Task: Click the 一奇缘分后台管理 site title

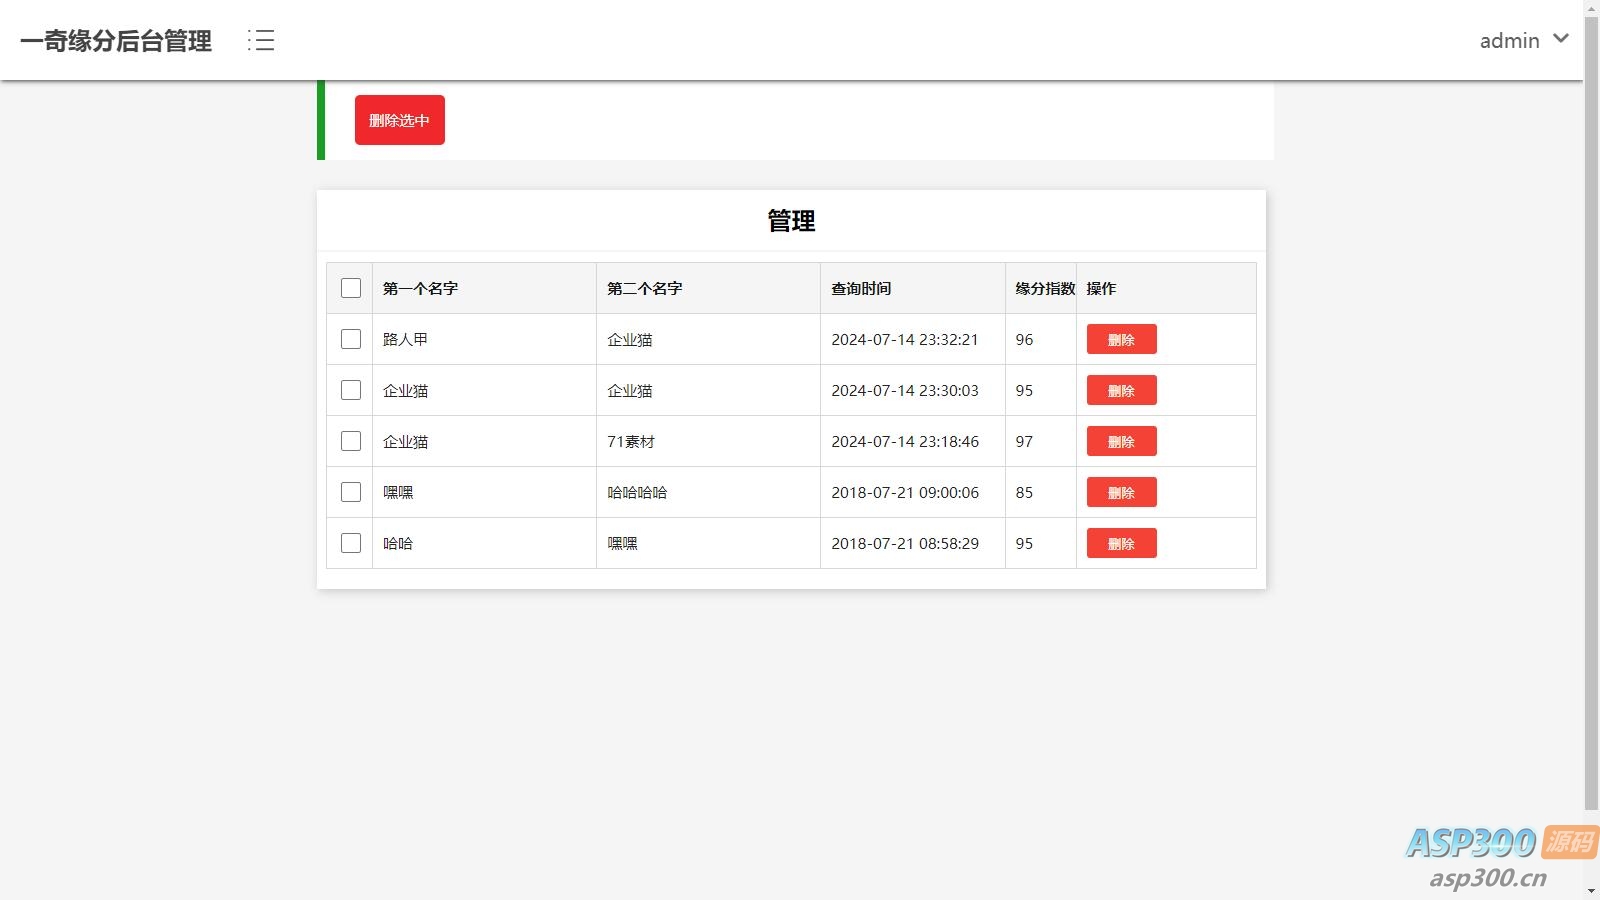Action: click(x=116, y=41)
